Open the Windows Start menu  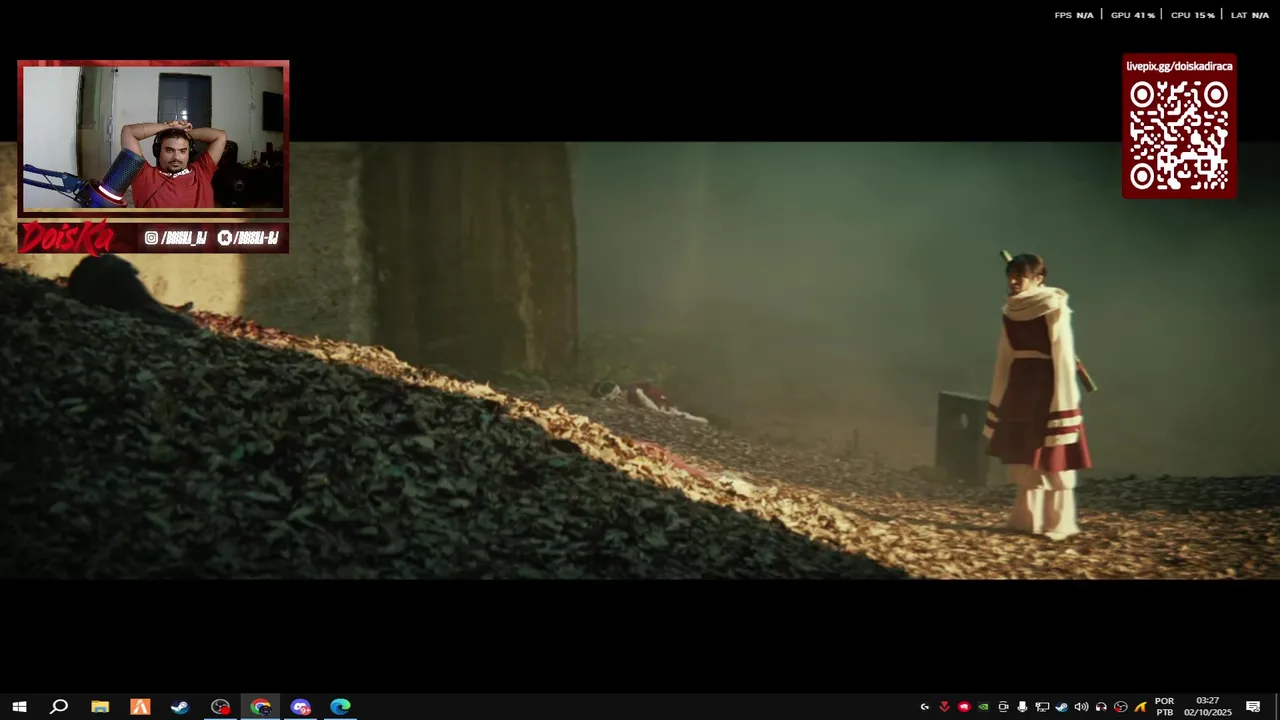coord(19,707)
